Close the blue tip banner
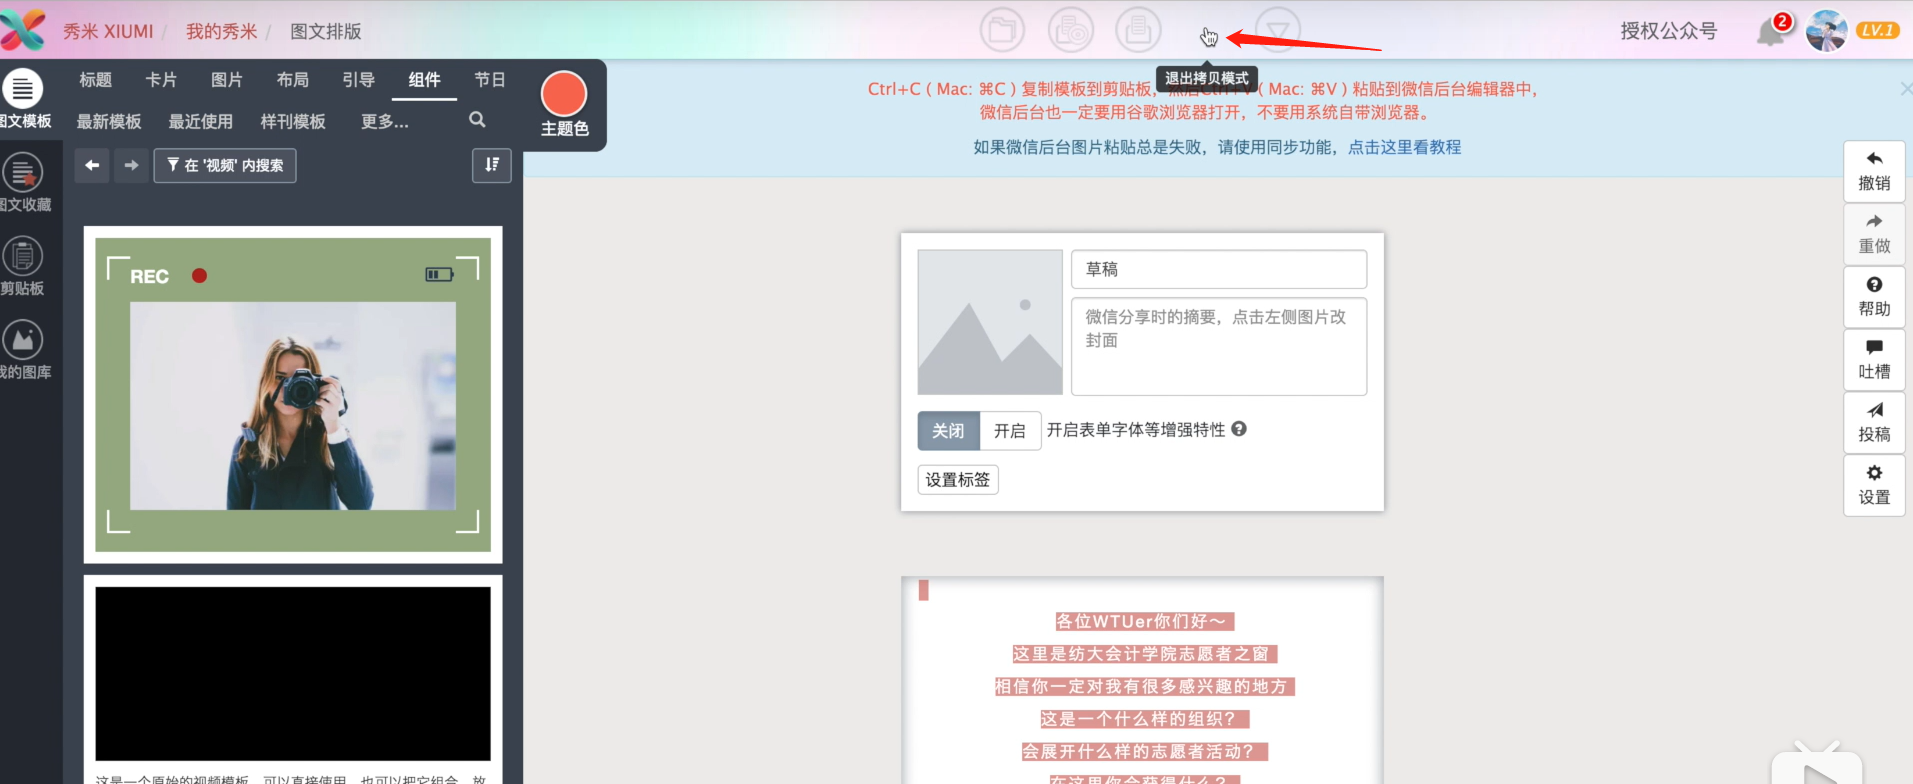 [x=1906, y=89]
